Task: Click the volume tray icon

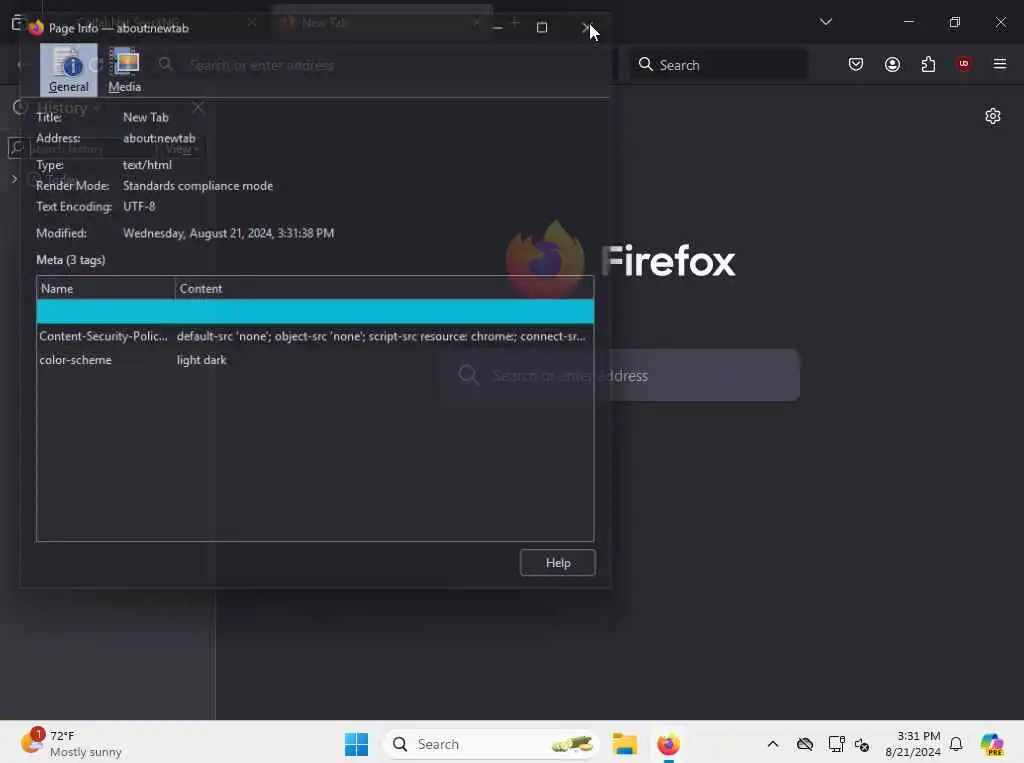Action: [x=862, y=745]
